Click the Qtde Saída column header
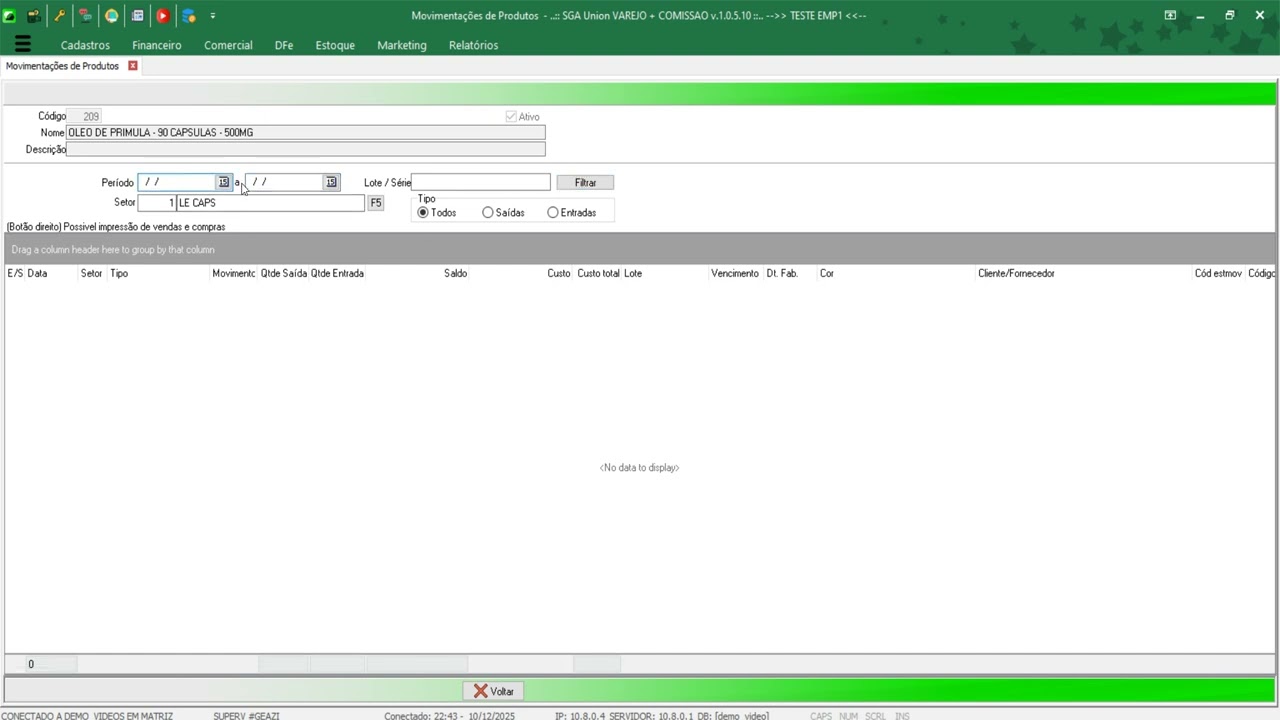1280x720 pixels. click(284, 273)
